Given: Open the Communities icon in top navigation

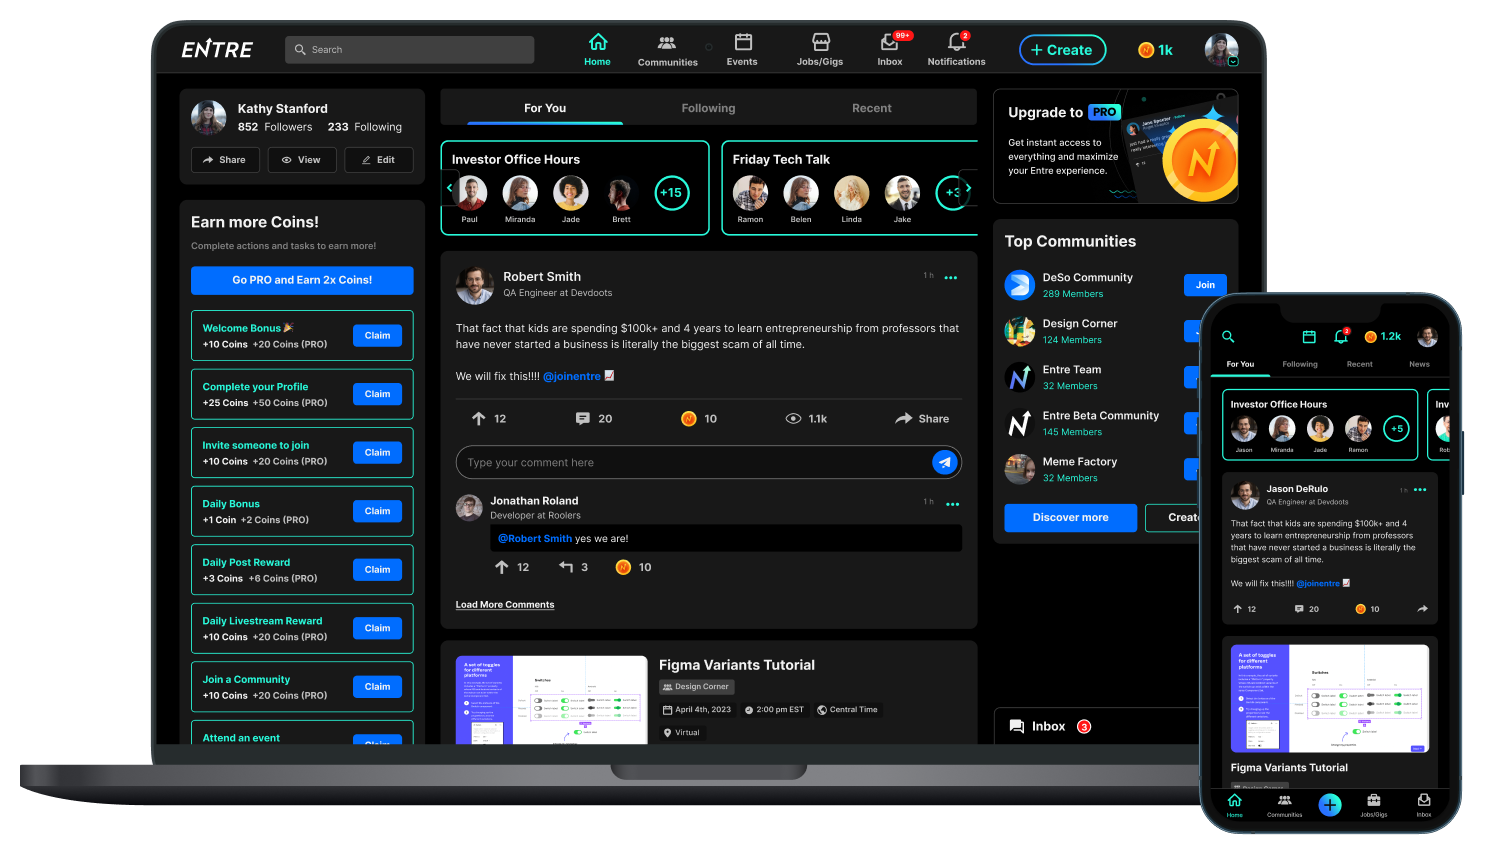Looking at the screenshot, I should (667, 43).
